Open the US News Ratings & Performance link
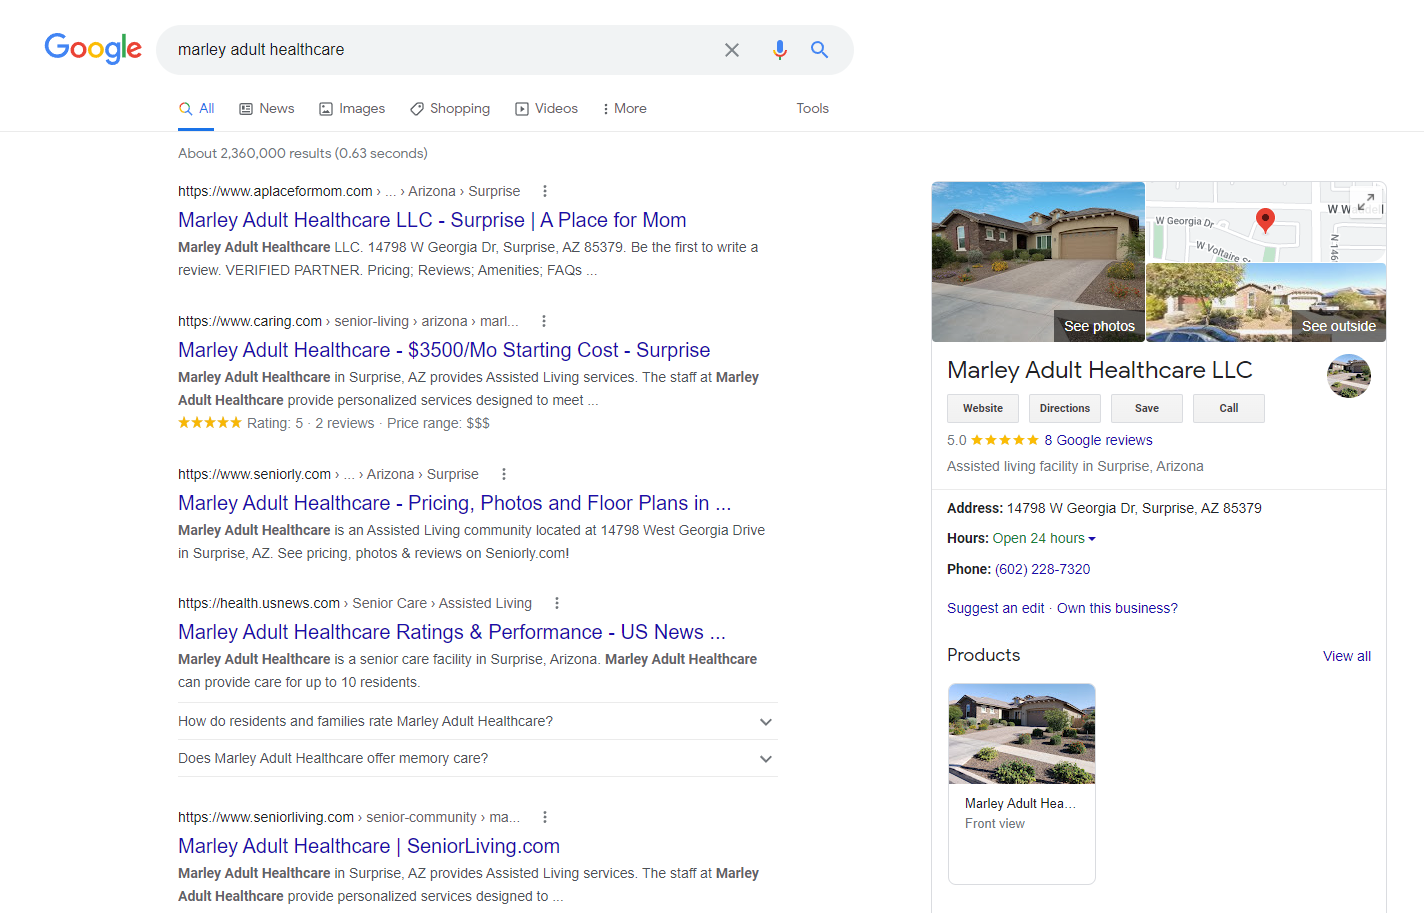The image size is (1424, 913). point(452,632)
